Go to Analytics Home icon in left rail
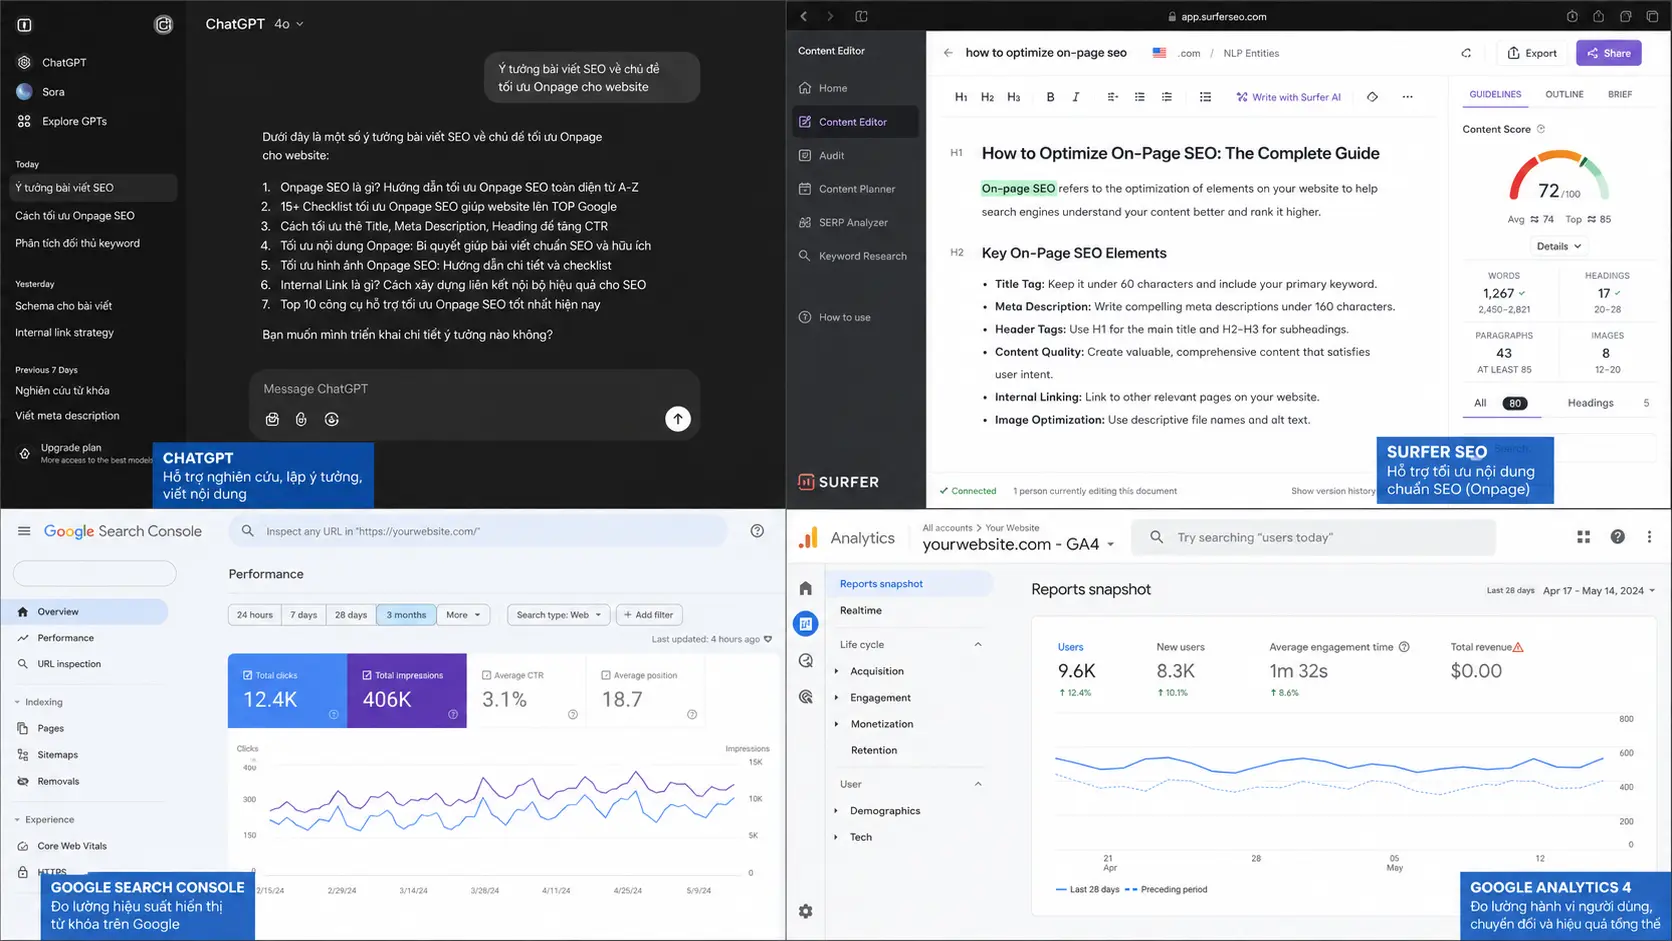1672x941 pixels. pyautogui.click(x=806, y=588)
